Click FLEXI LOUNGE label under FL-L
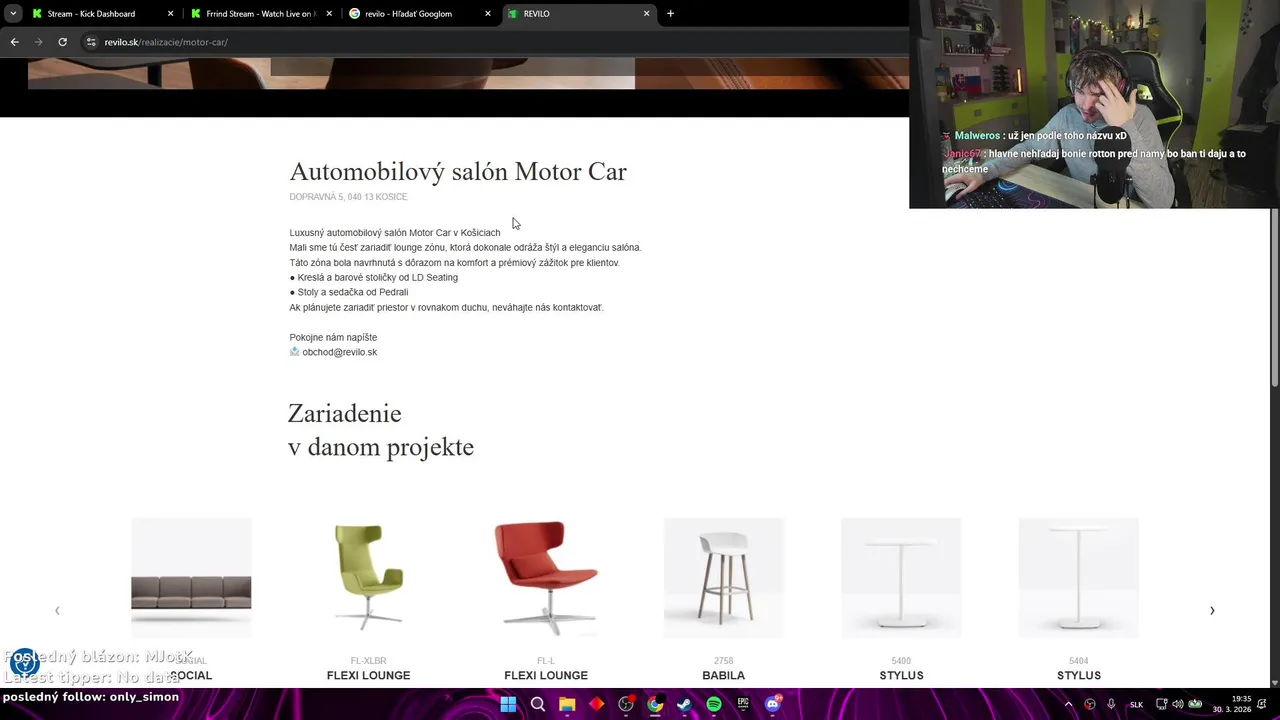 (x=546, y=675)
